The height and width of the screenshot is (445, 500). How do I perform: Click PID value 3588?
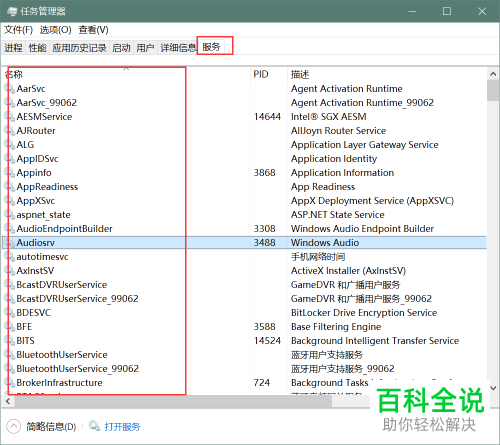264,327
